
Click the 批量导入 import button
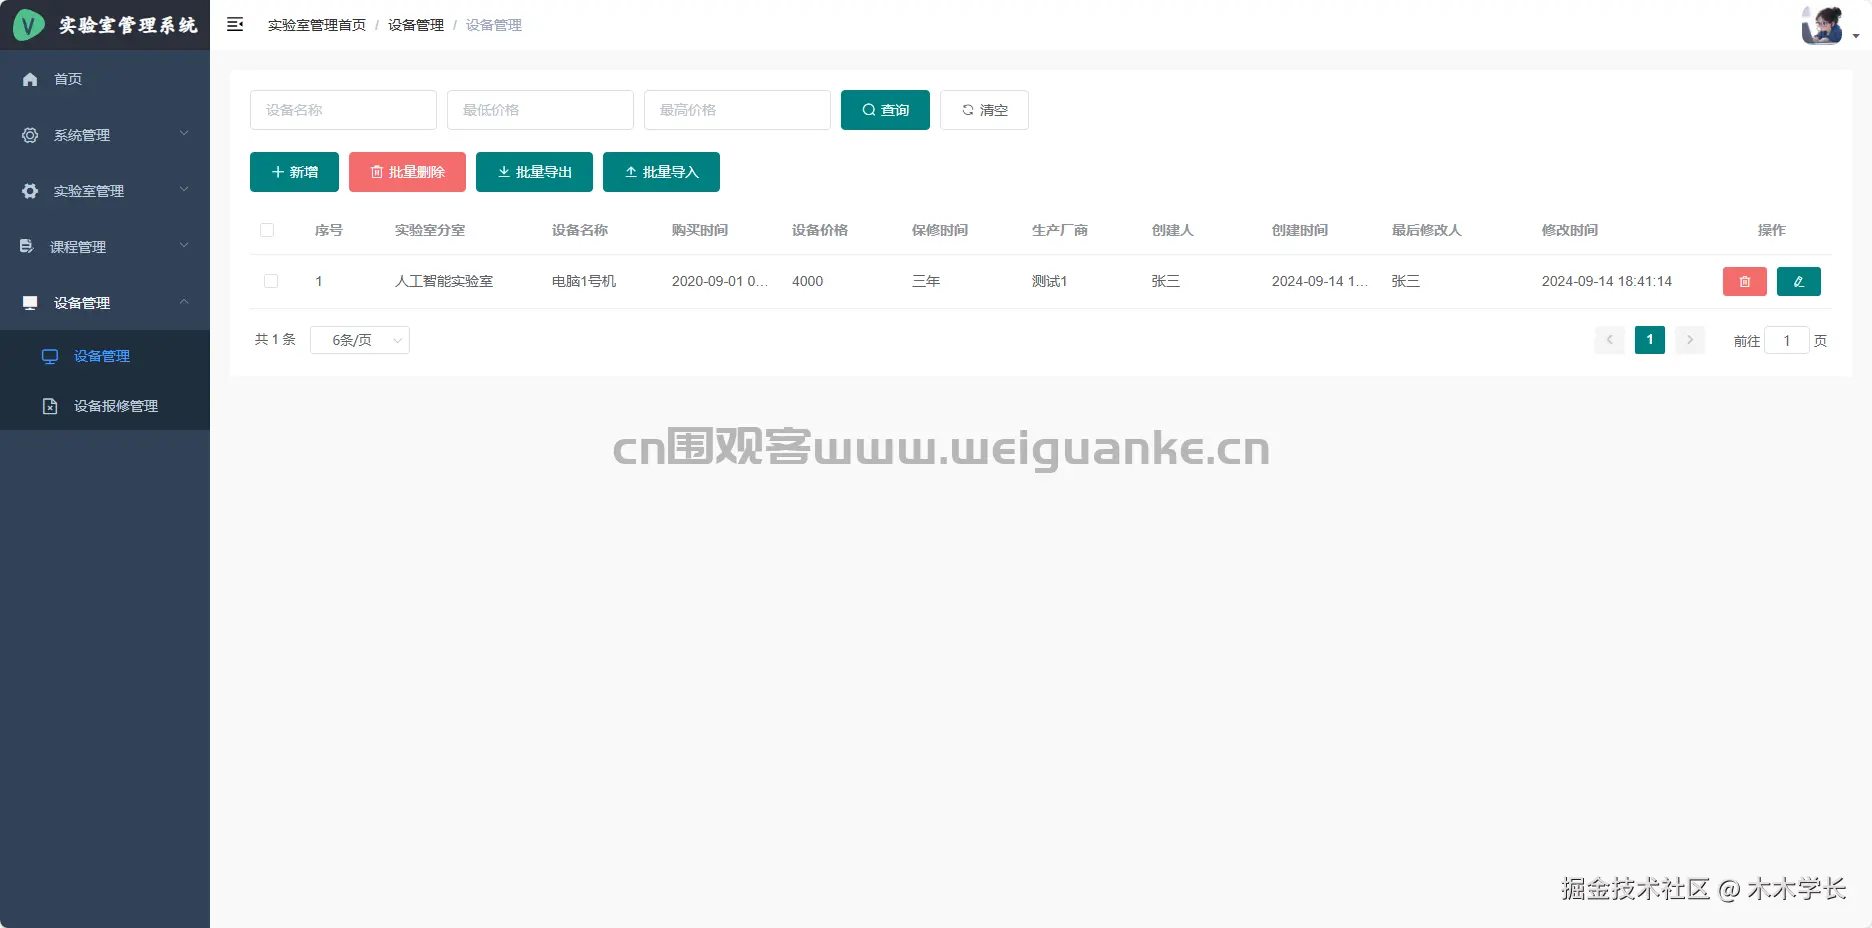pyautogui.click(x=661, y=172)
